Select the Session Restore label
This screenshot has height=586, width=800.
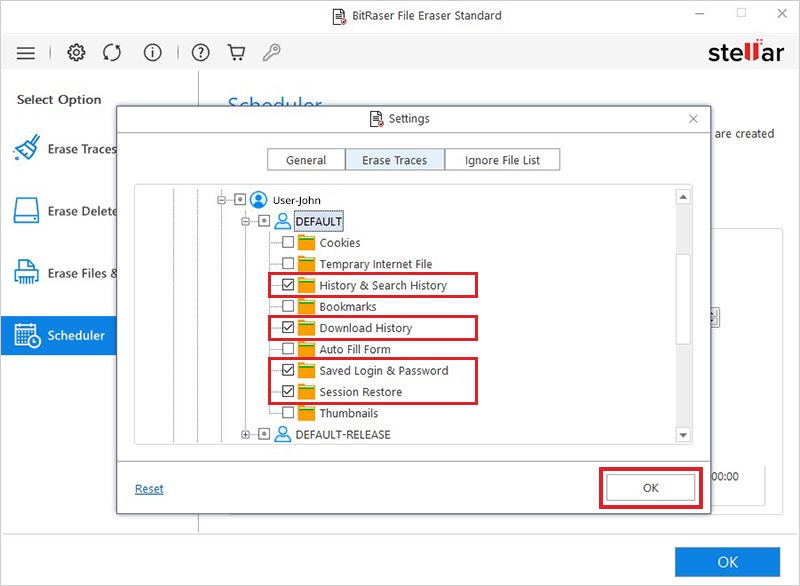[361, 392]
